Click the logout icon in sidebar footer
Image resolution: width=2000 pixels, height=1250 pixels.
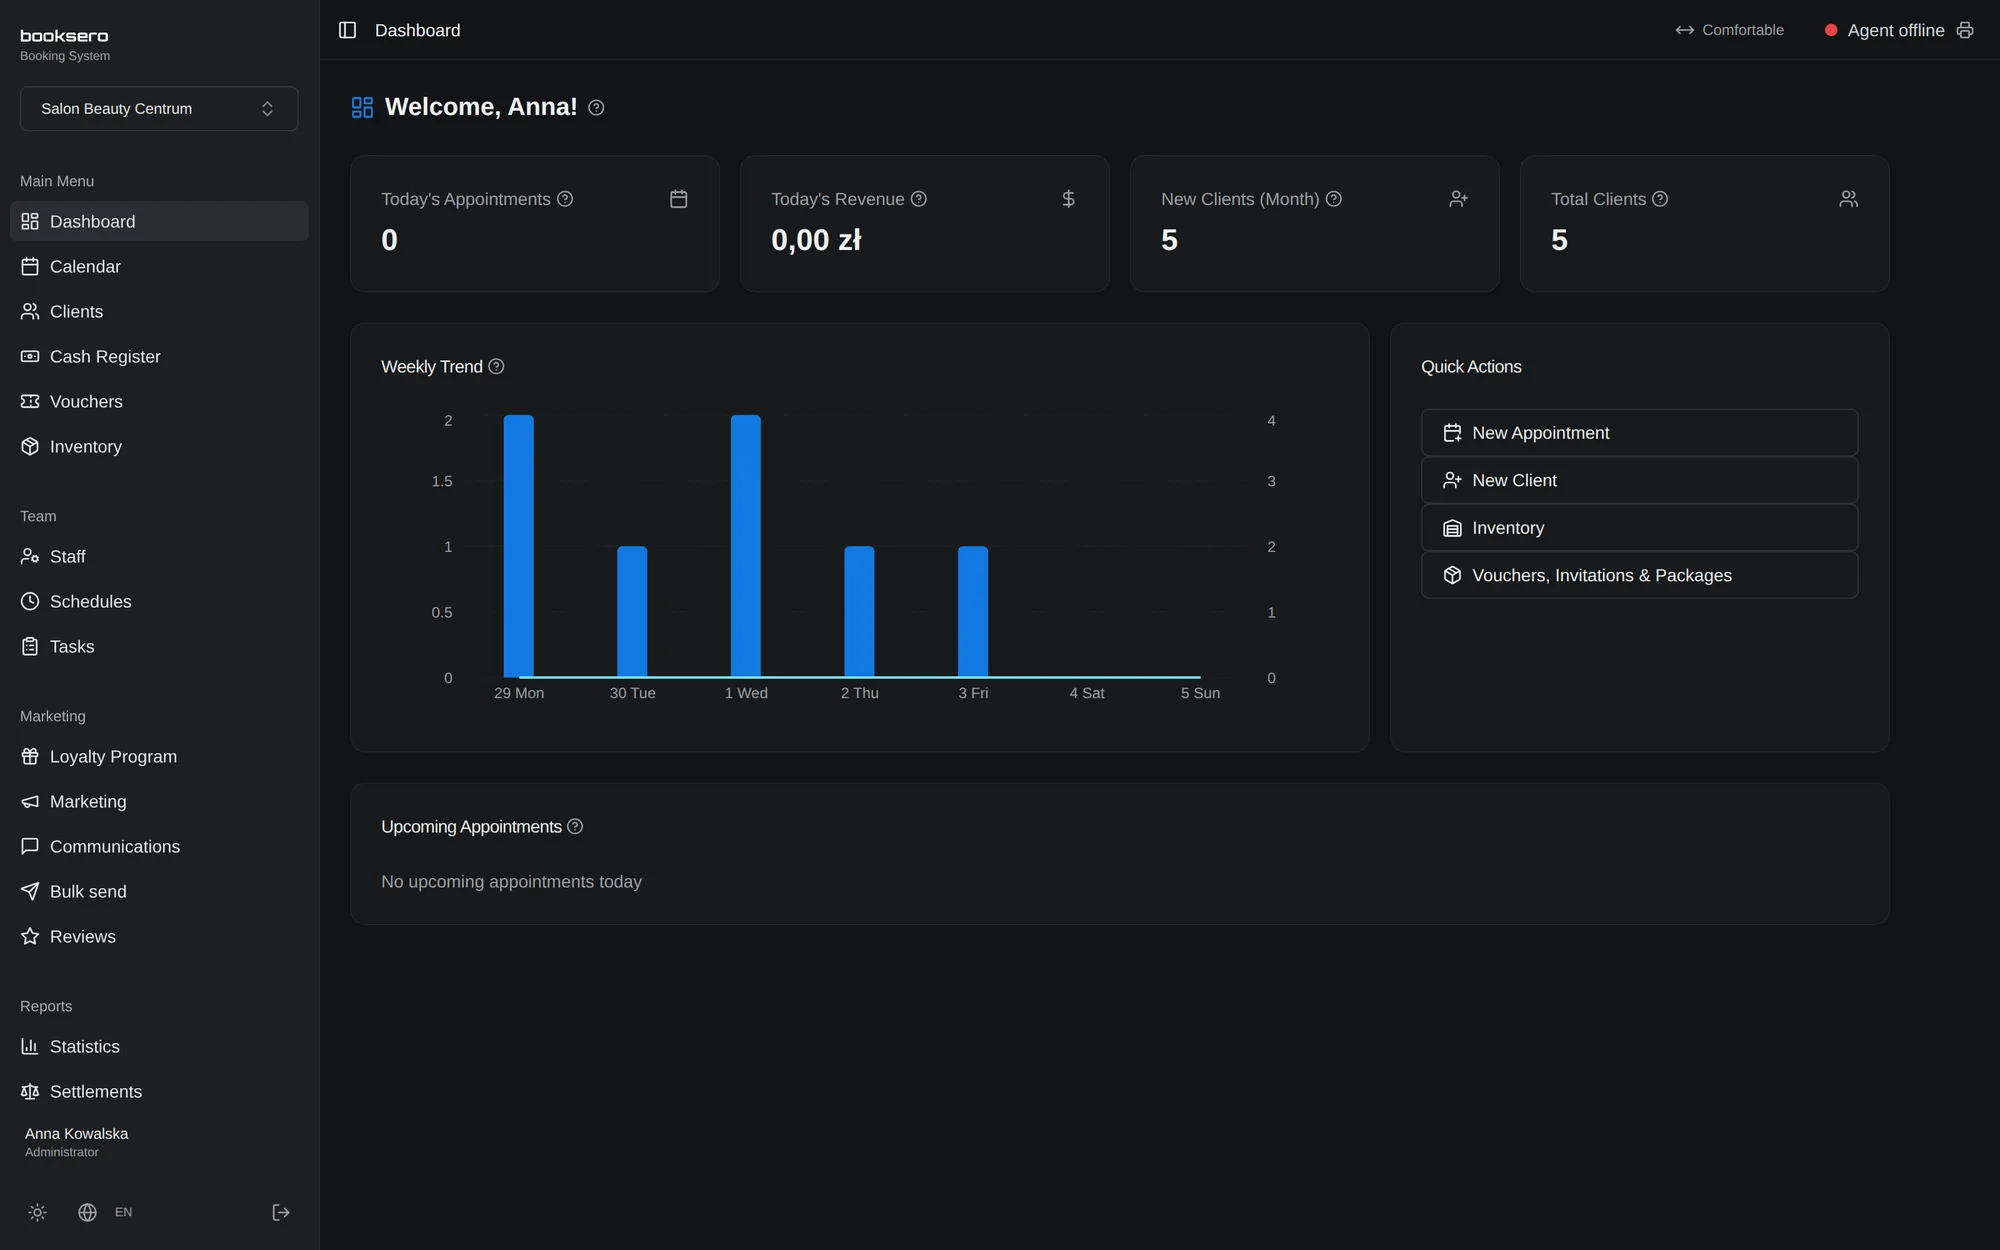(x=281, y=1212)
